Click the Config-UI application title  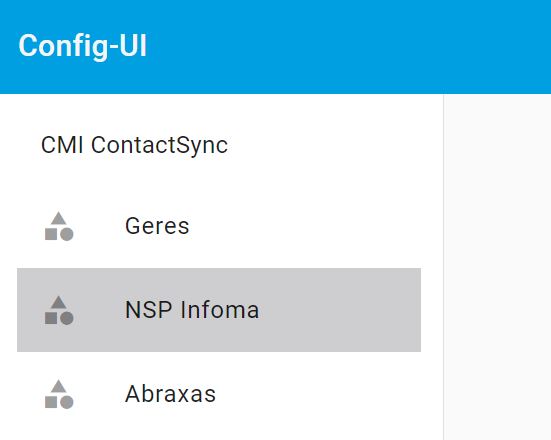click(x=83, y=46)
